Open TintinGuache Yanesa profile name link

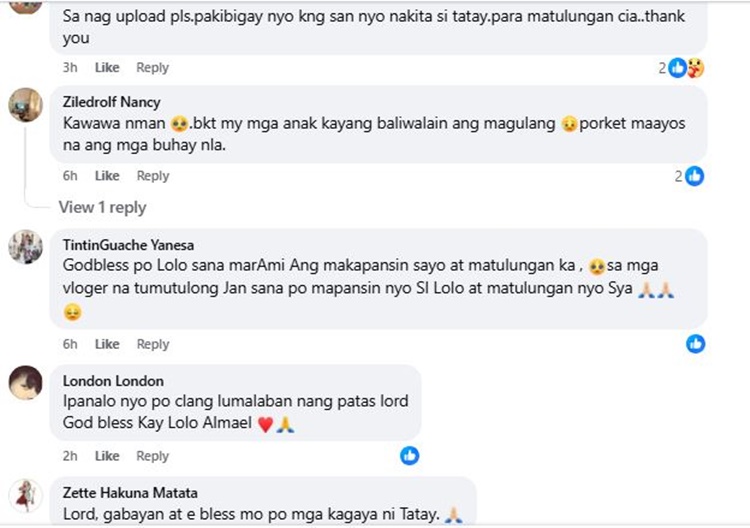(x=128, y=245)
